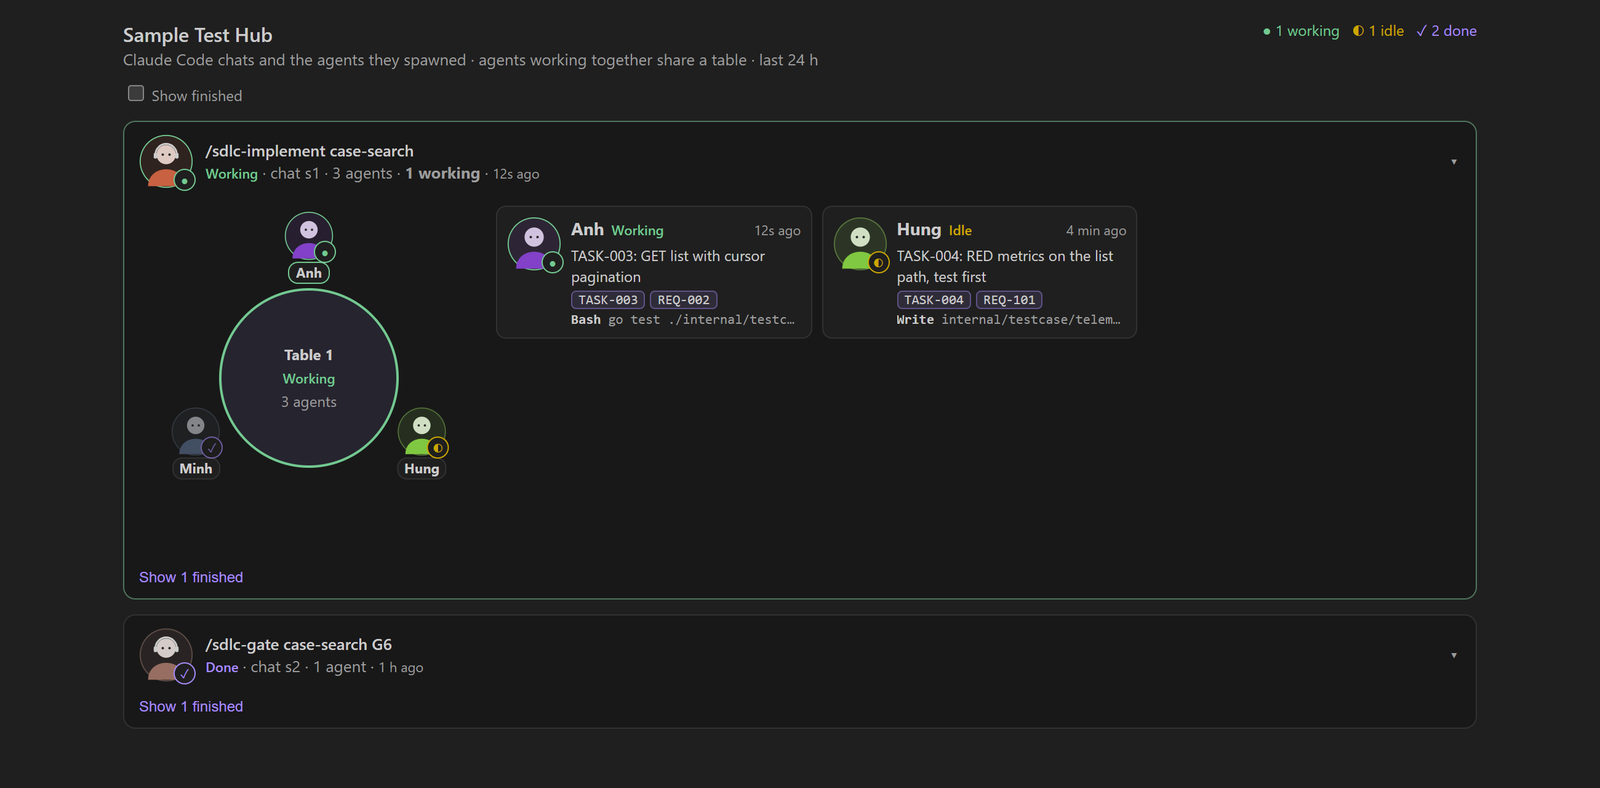
Task: Click 'TASK-003: GET list with cursor pagination' text
Action: tap(668, 267)
